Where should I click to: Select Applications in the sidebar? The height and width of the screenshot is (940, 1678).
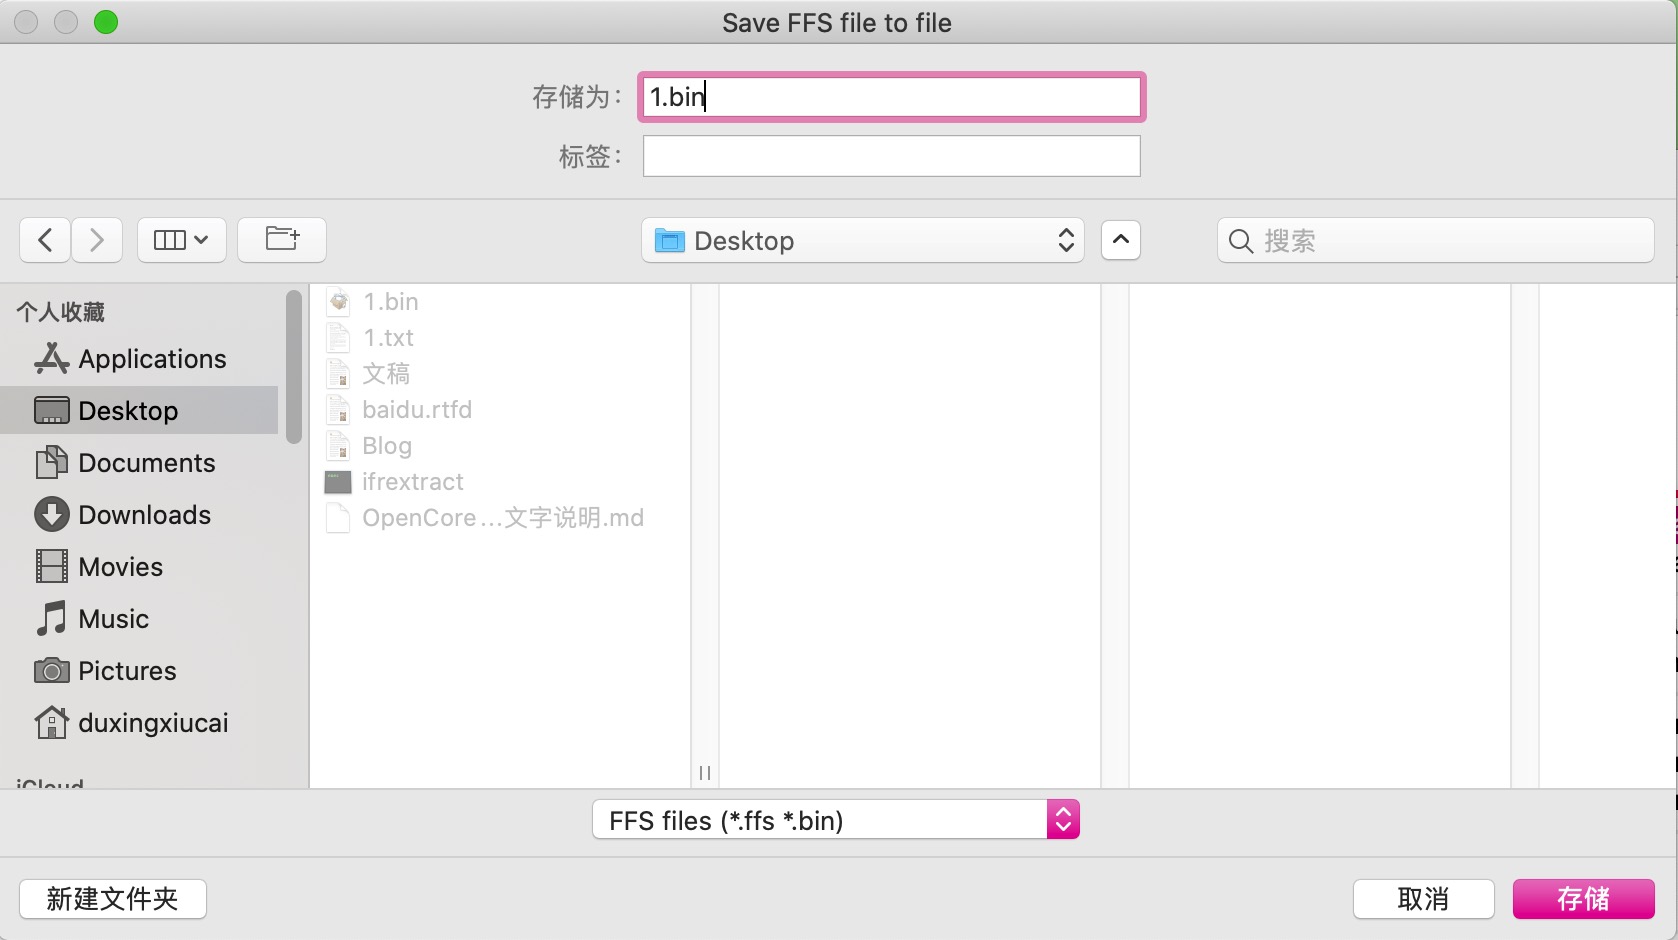(140, 359)
